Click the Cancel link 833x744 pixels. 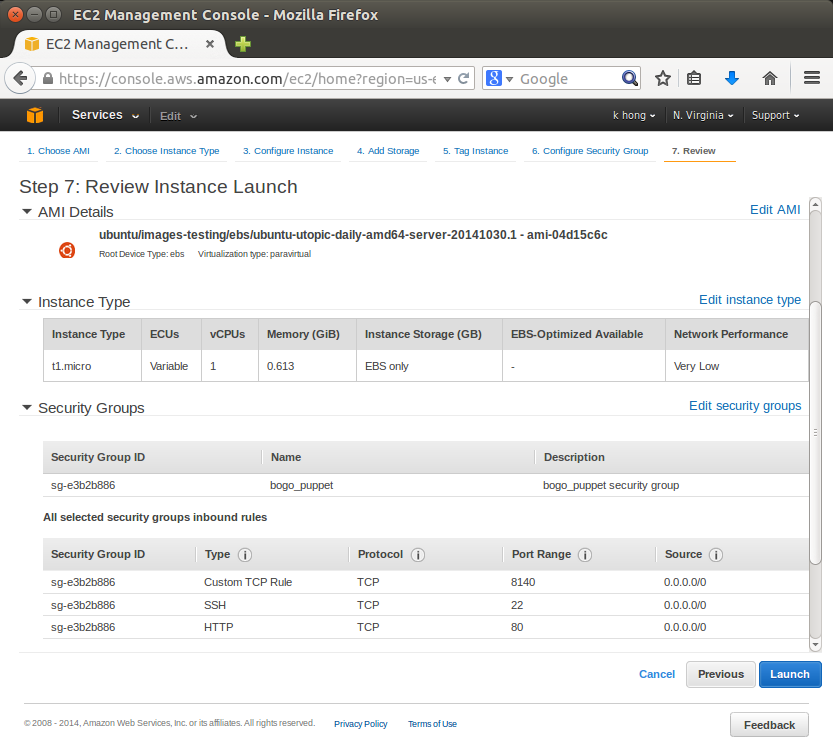657,674
